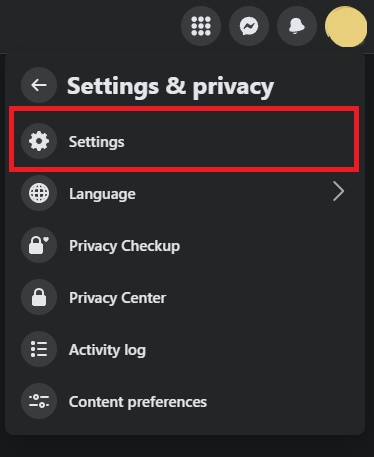This screenshot has height=457, width=374.
Task: Select the Language text label
Action: pyautogui.click(x=102, y=194)
